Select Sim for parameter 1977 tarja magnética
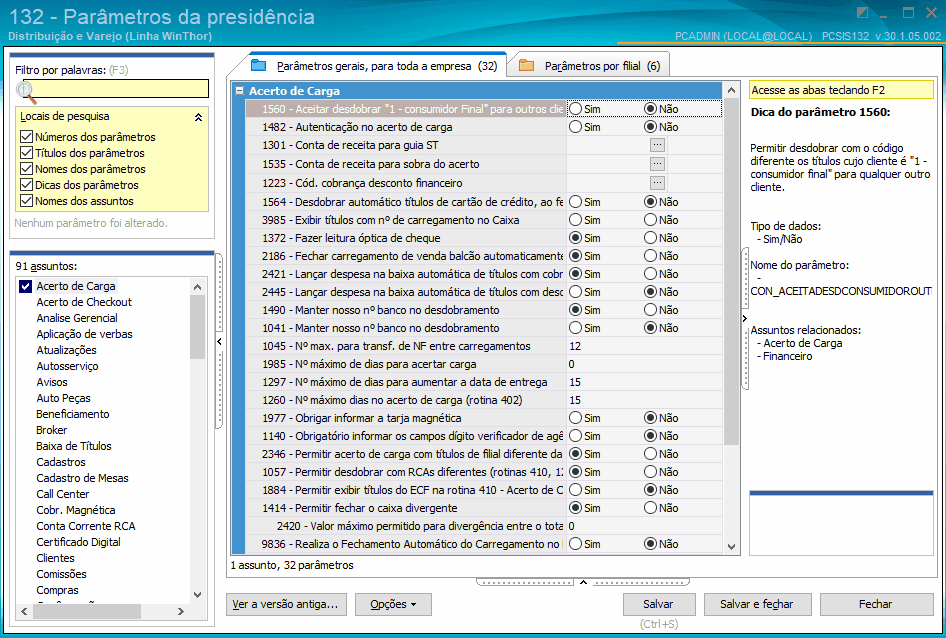 pyautogui.click(x=576, y=418)
